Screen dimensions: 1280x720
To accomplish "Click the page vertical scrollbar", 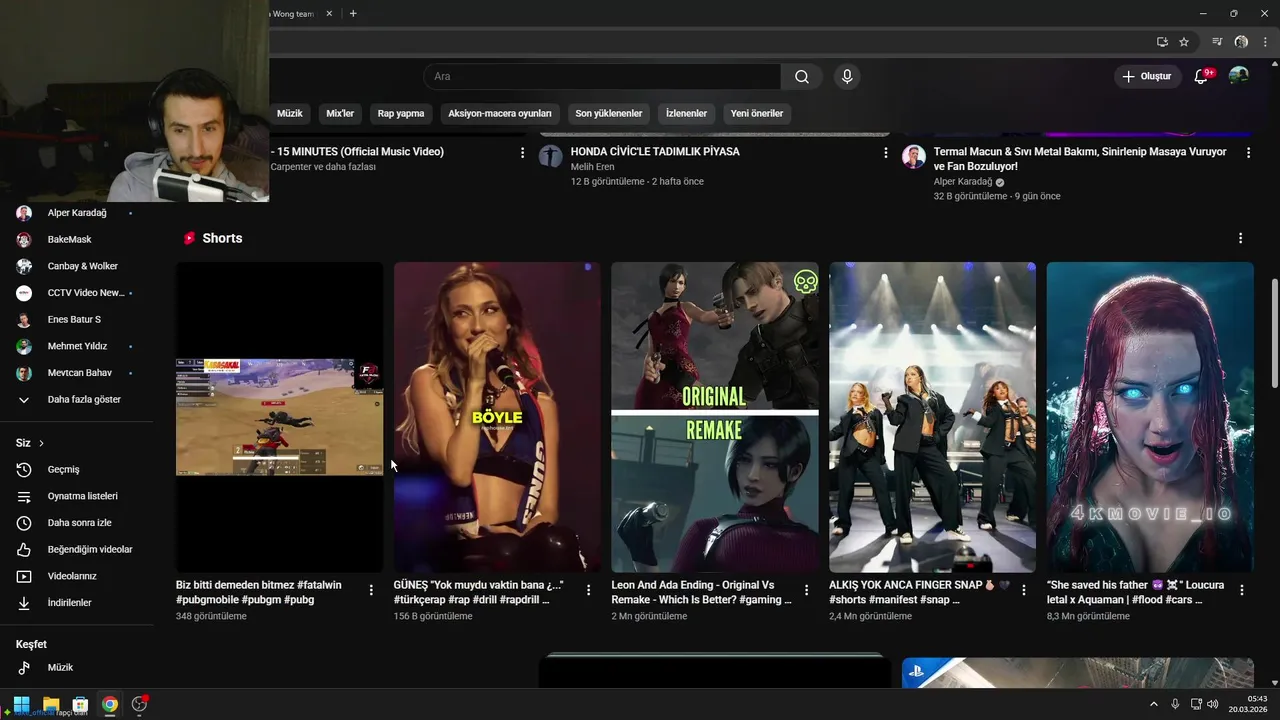I will coord(1274,334).
